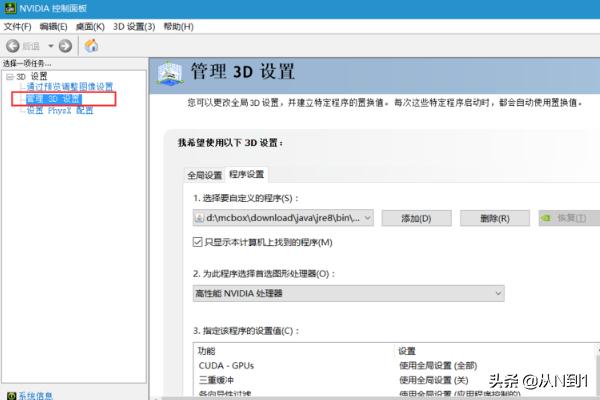600x400 pixels.
Task: Open the 桌面(K) menu
Action: (90, 26)
